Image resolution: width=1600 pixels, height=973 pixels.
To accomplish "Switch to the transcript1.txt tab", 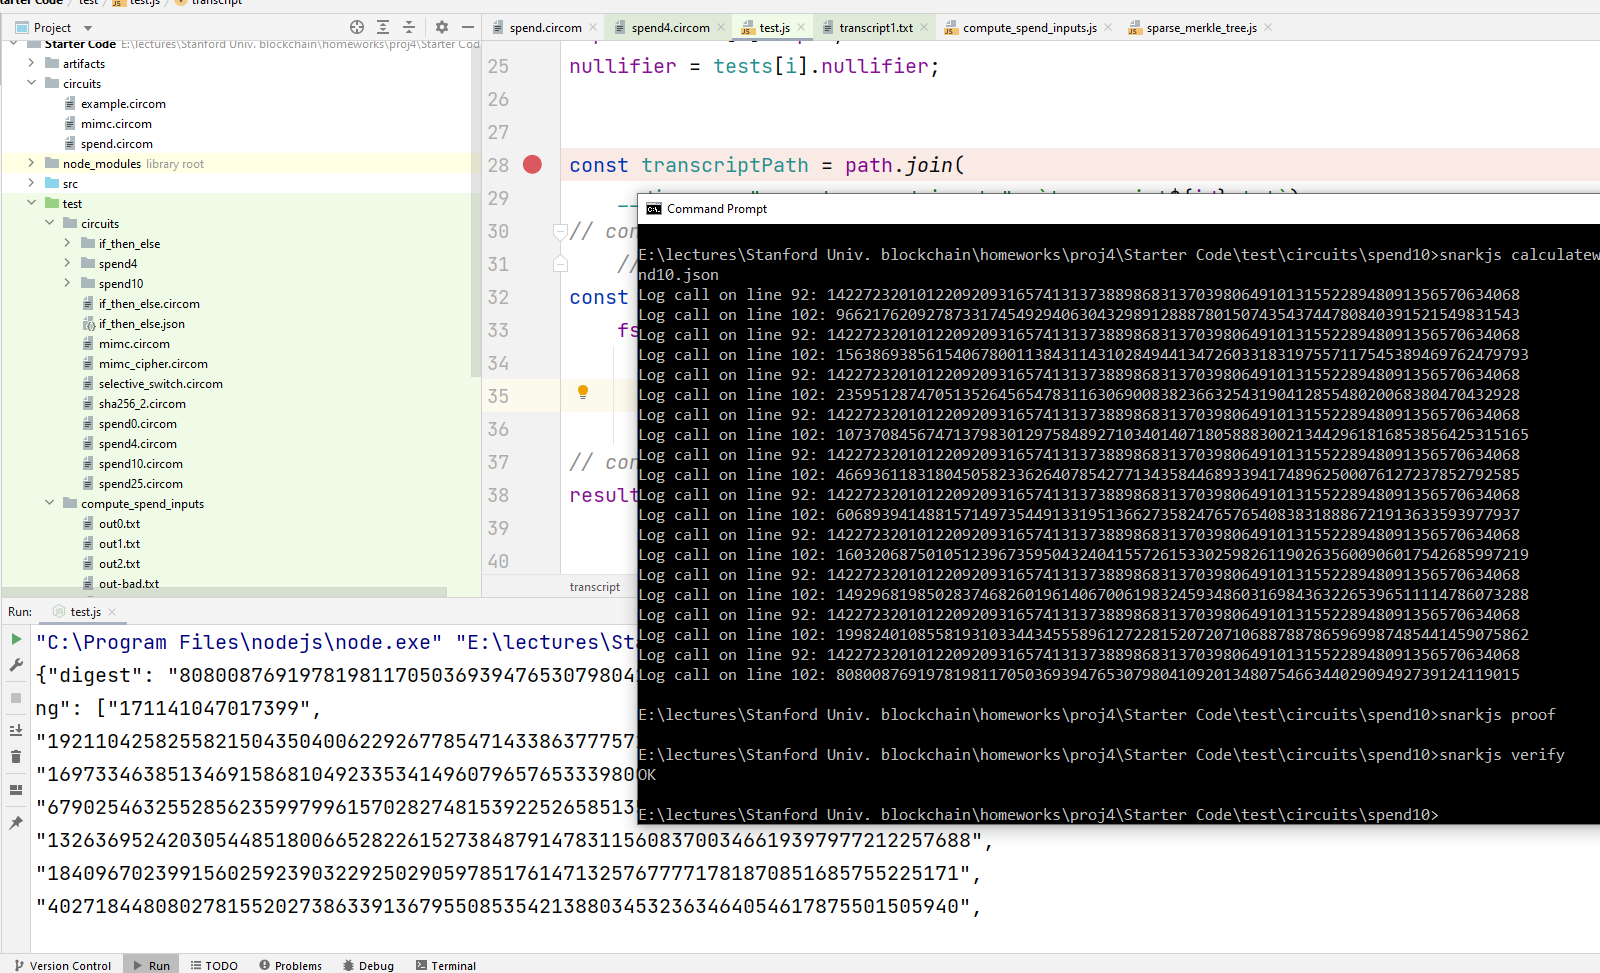I will (876, 28).
